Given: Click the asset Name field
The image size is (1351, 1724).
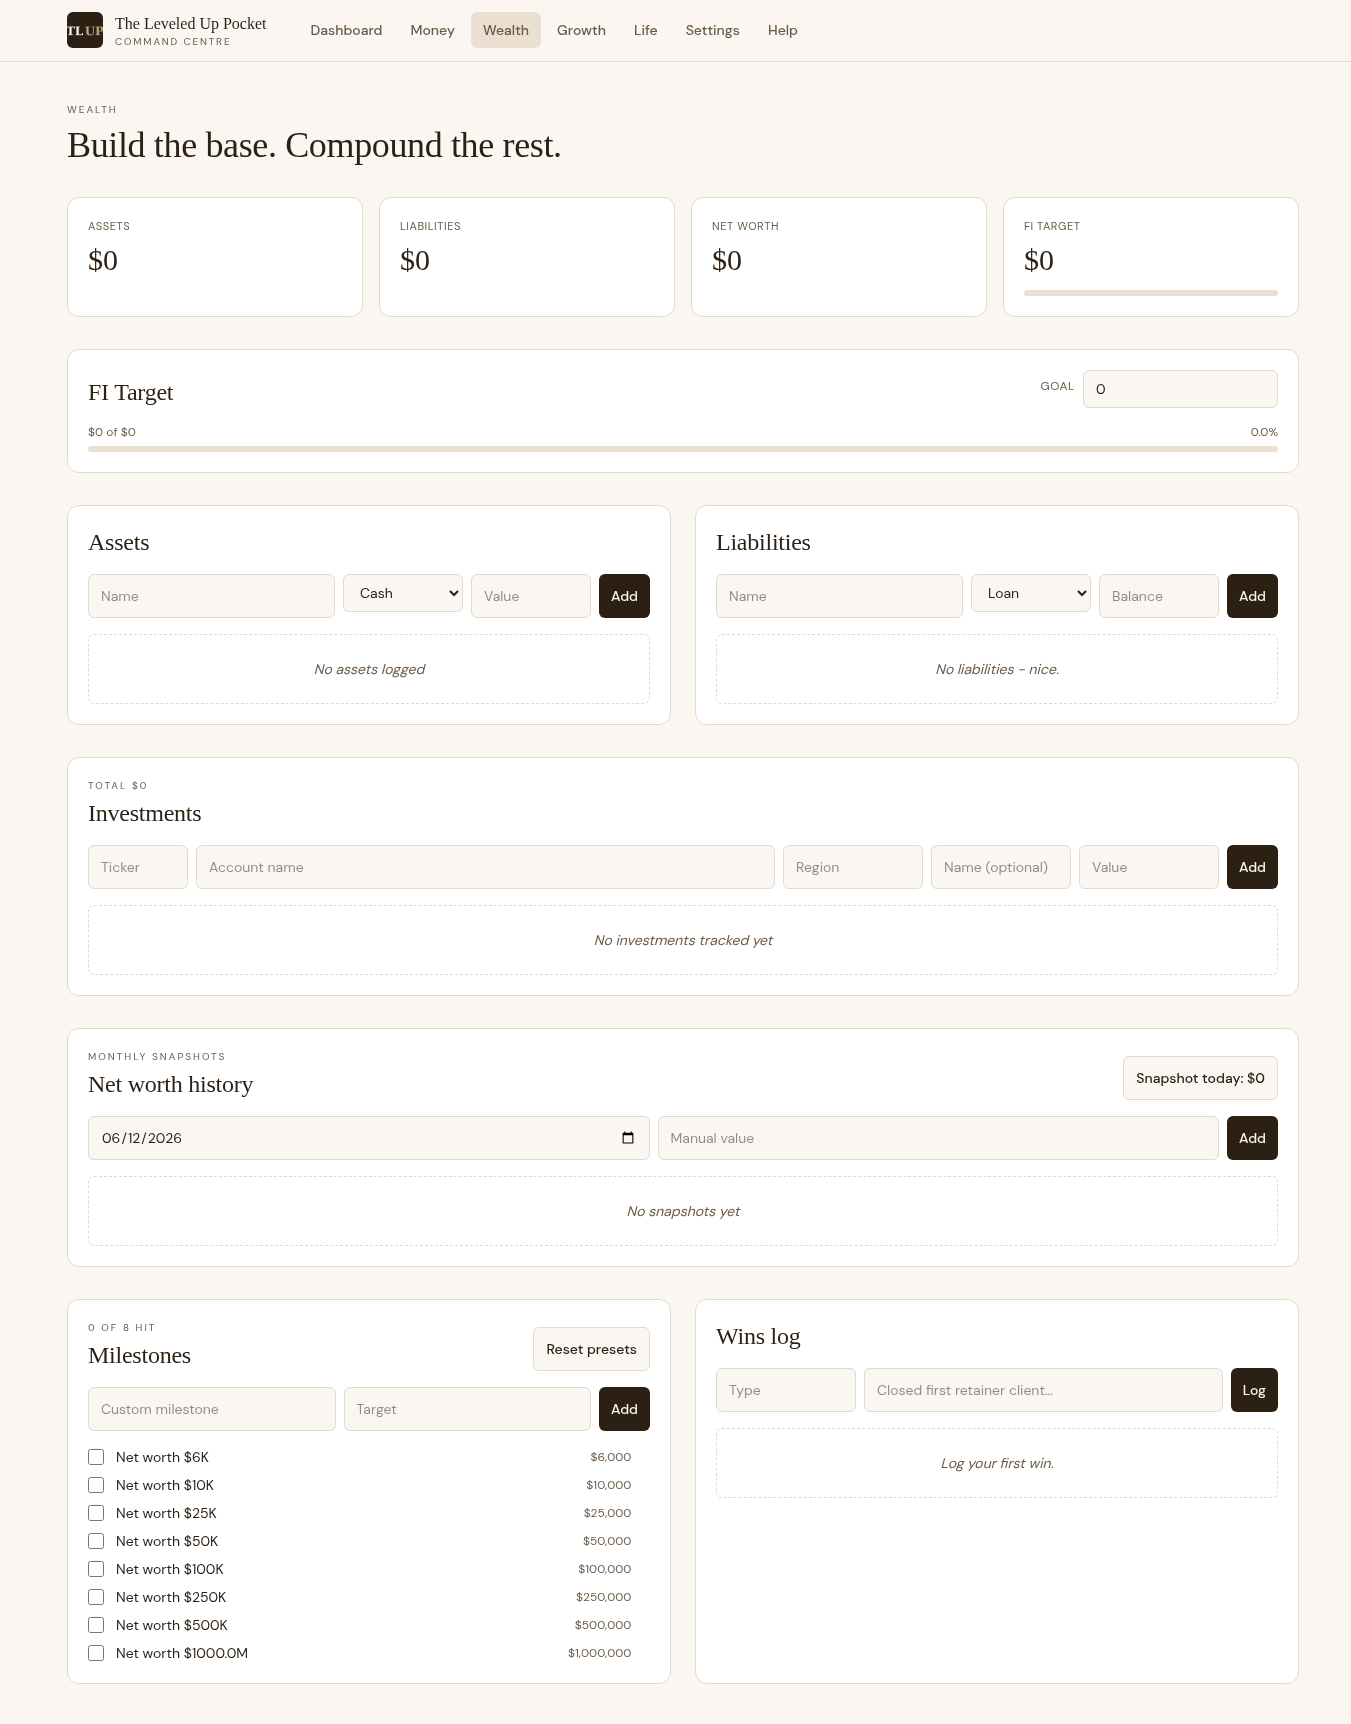Looking at the screenshot, I should coord(211,596).
